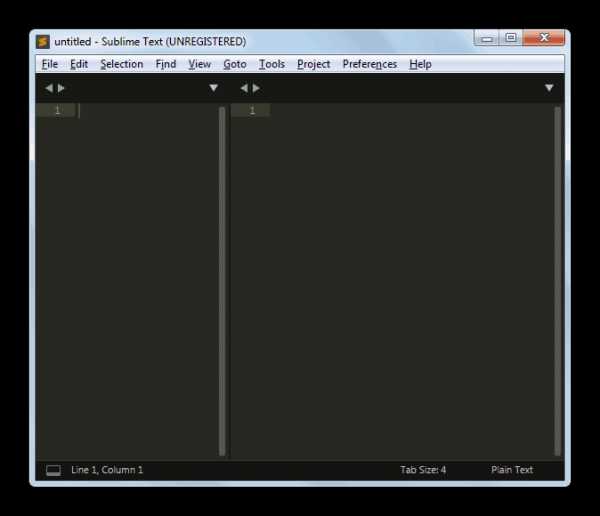Open the Plain Text syntax selector
The width and height of the screenshot is (600, 516).
click(x=512, y=470)
